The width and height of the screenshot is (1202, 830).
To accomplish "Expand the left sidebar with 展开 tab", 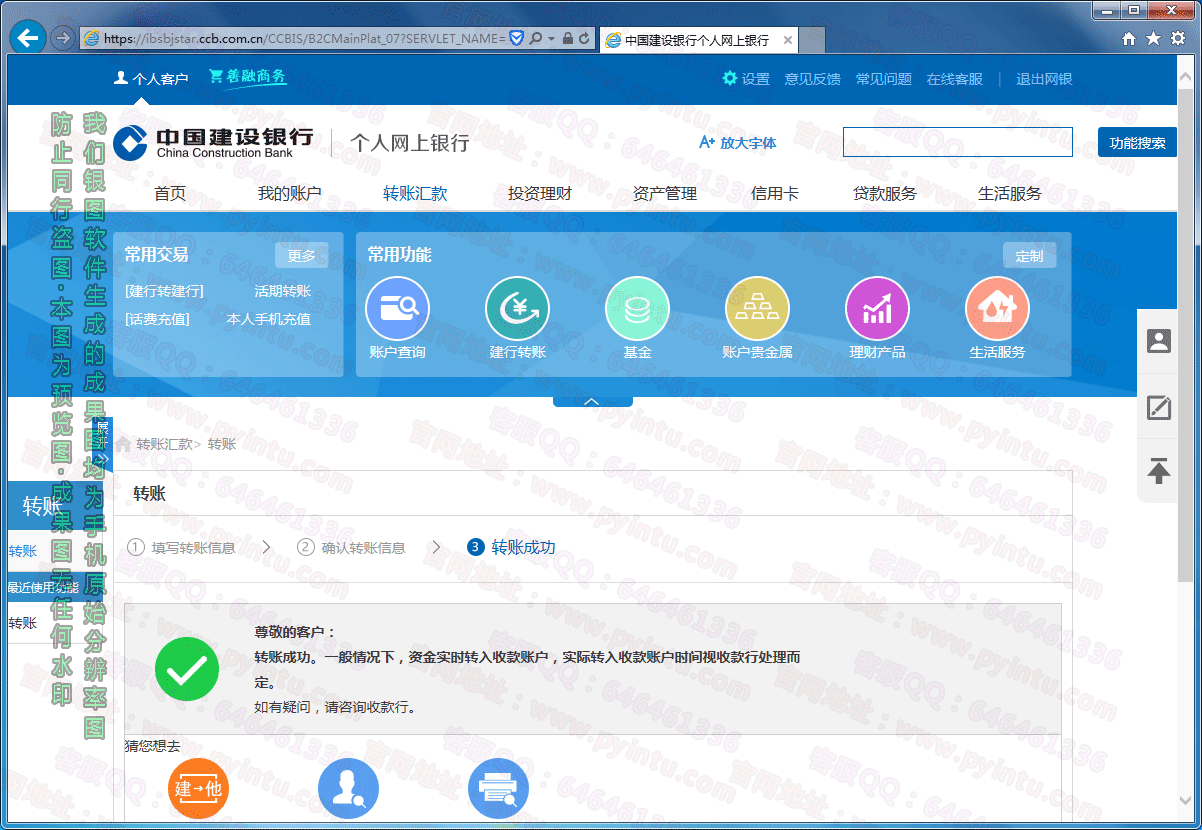I will tap(103, 444).
